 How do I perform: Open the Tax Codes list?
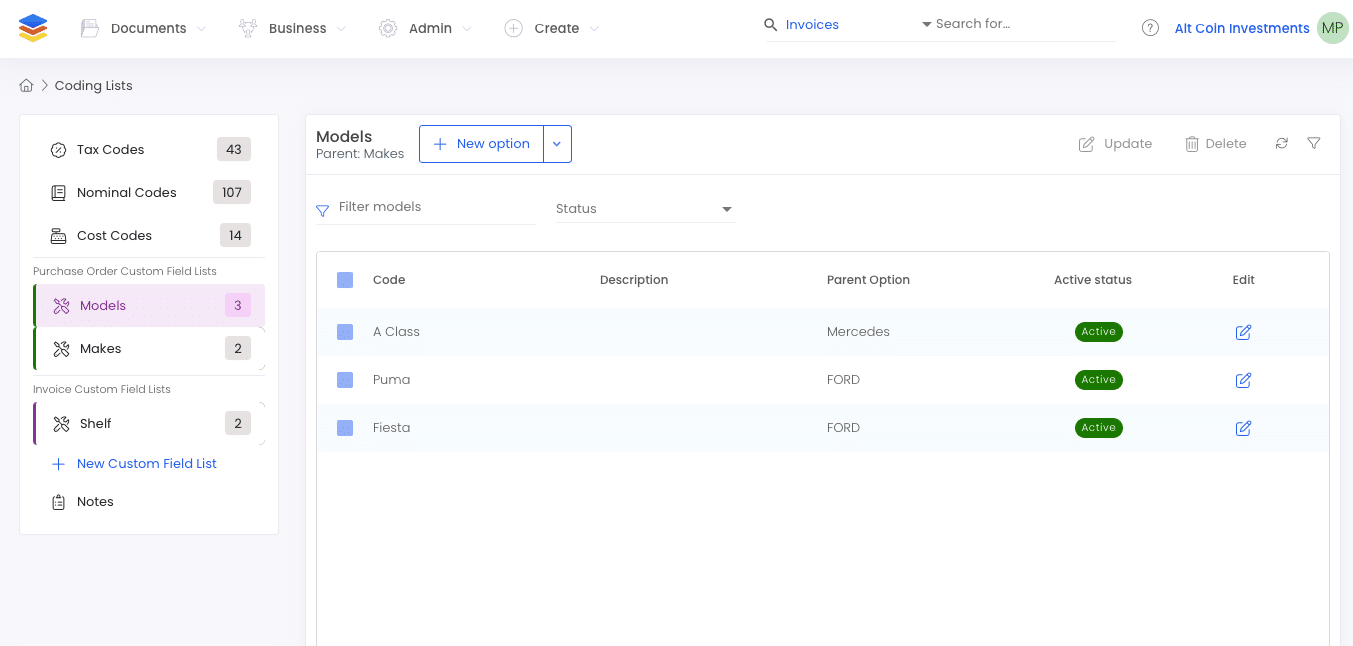click(150, 150)
